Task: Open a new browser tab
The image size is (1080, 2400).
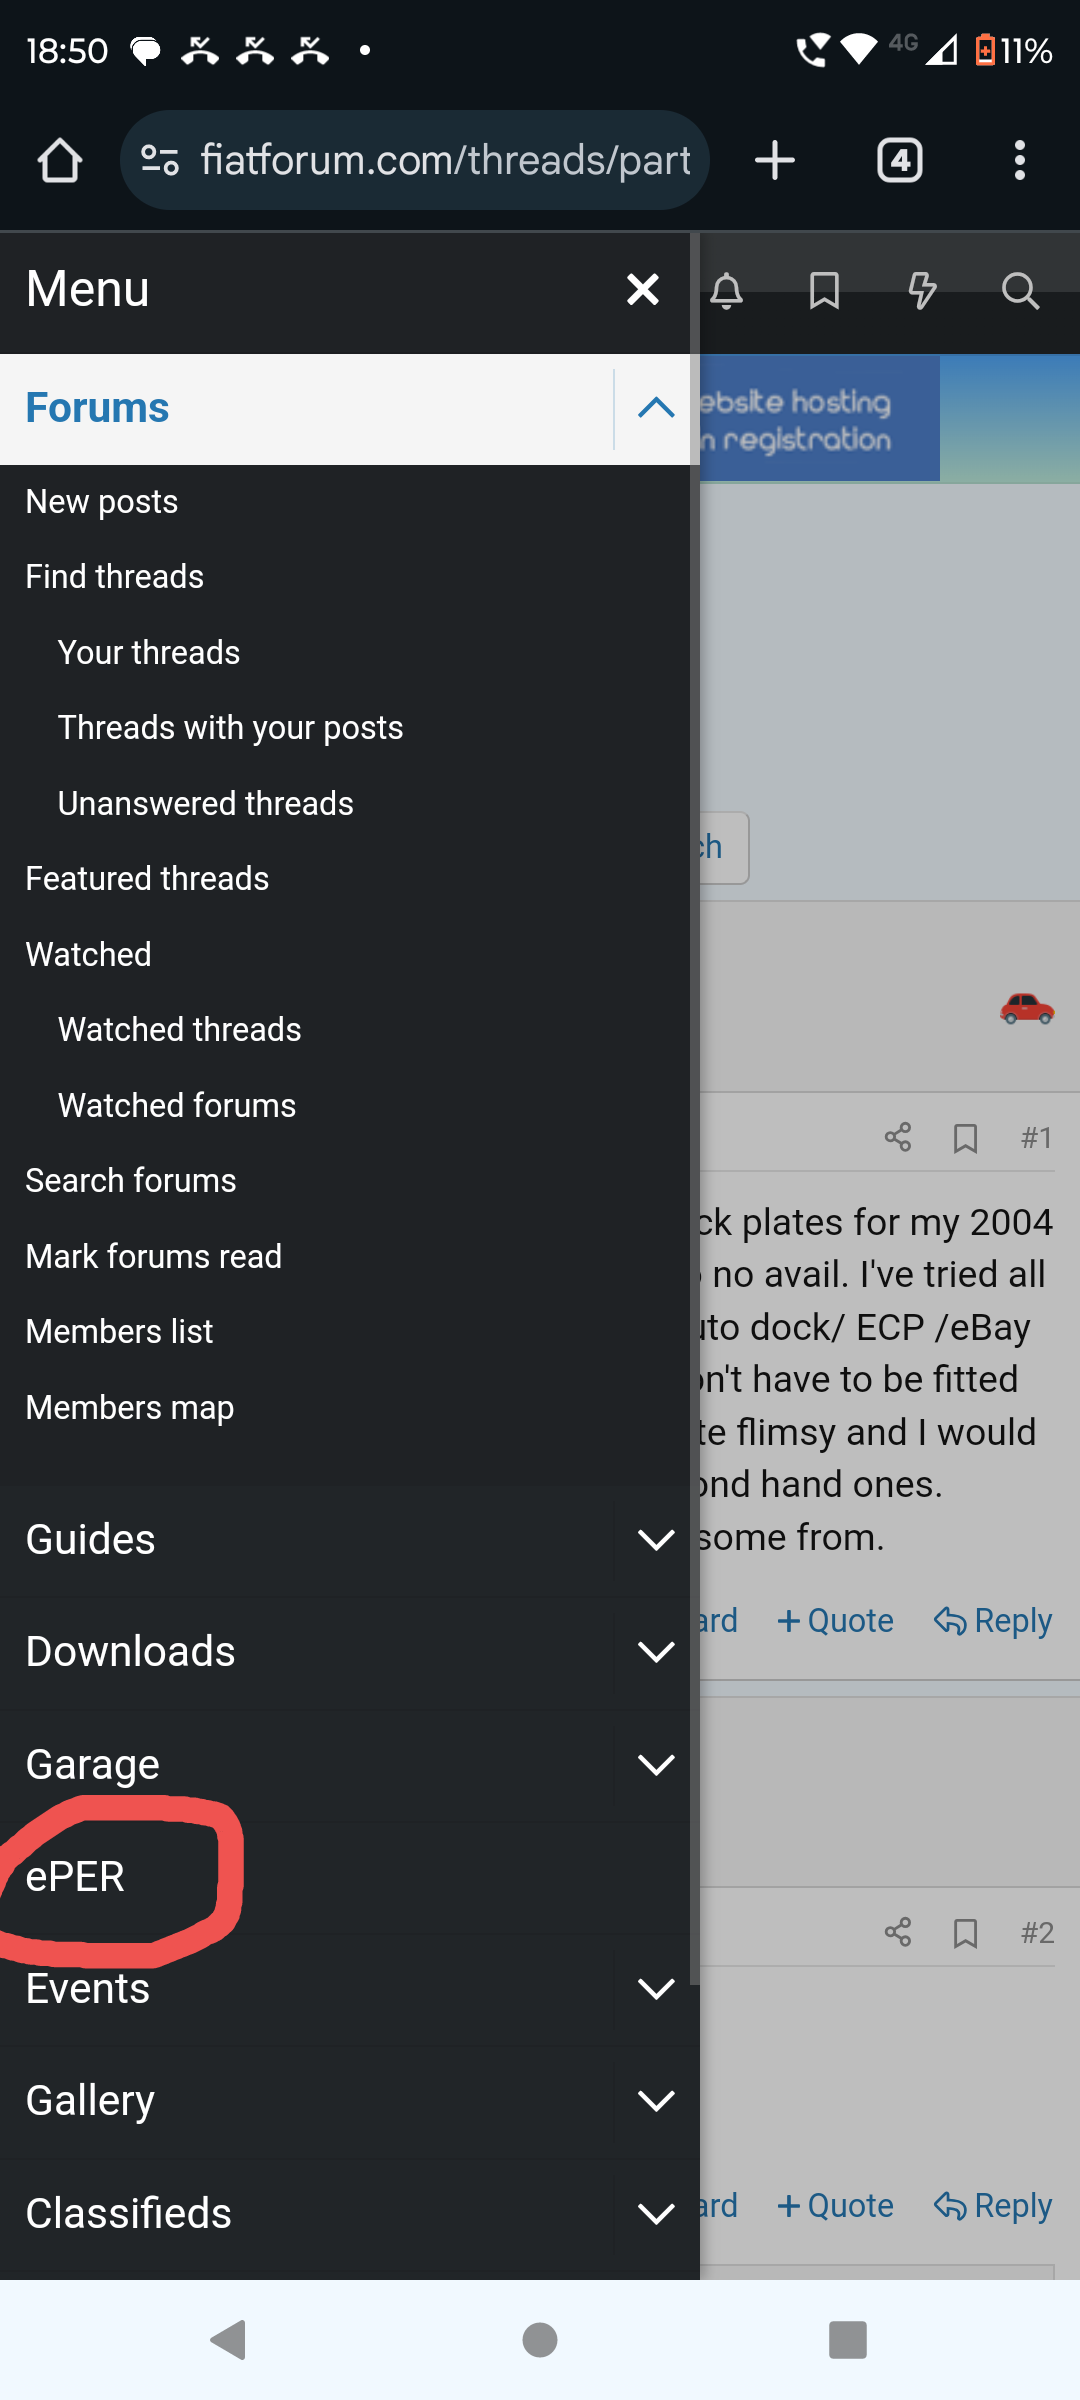Action: (775, 160)
